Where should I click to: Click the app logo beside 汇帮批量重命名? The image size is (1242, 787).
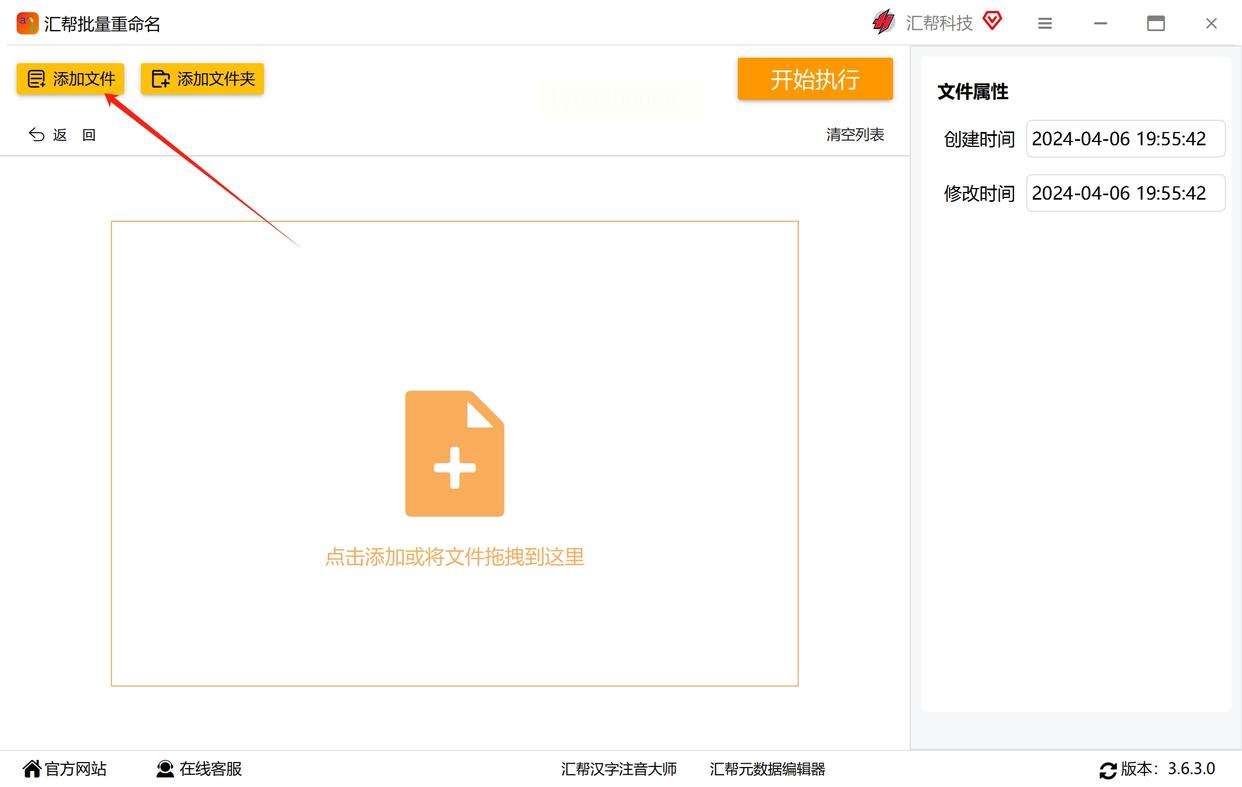point(27,23)
